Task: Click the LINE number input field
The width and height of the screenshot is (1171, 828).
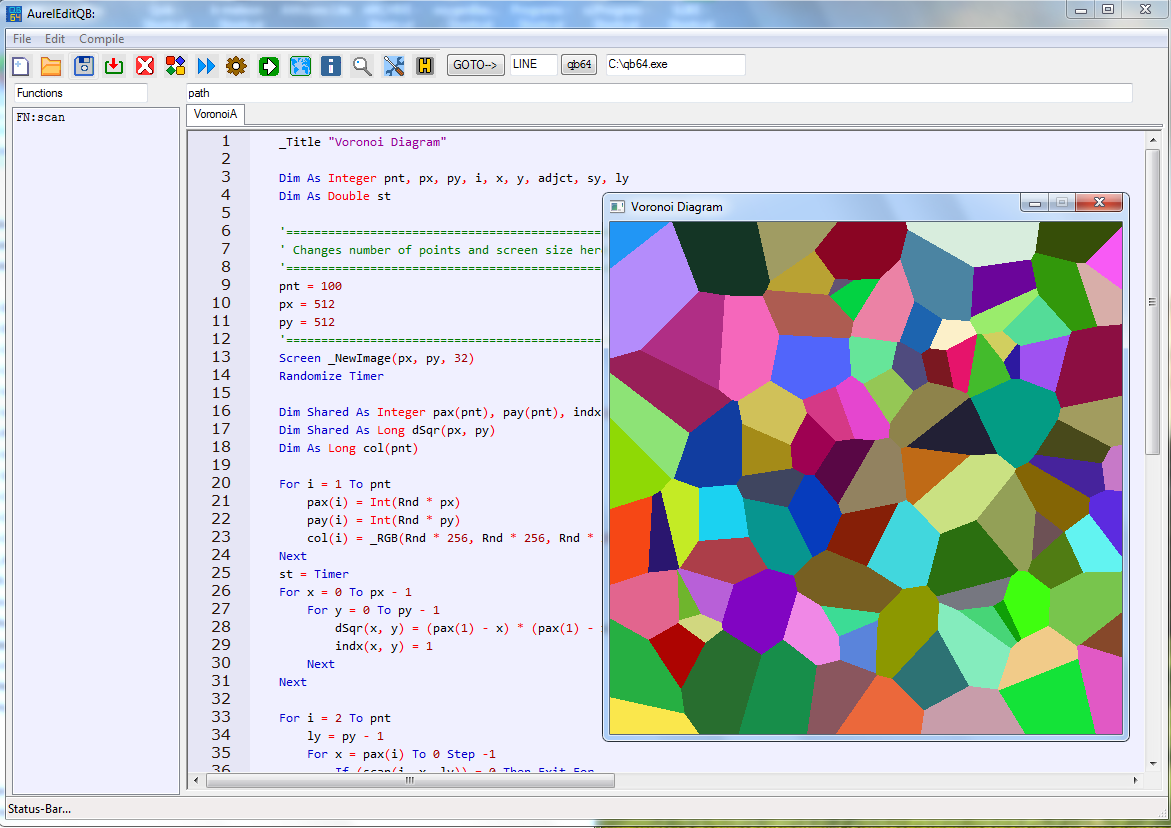Action: pos(533,64)
